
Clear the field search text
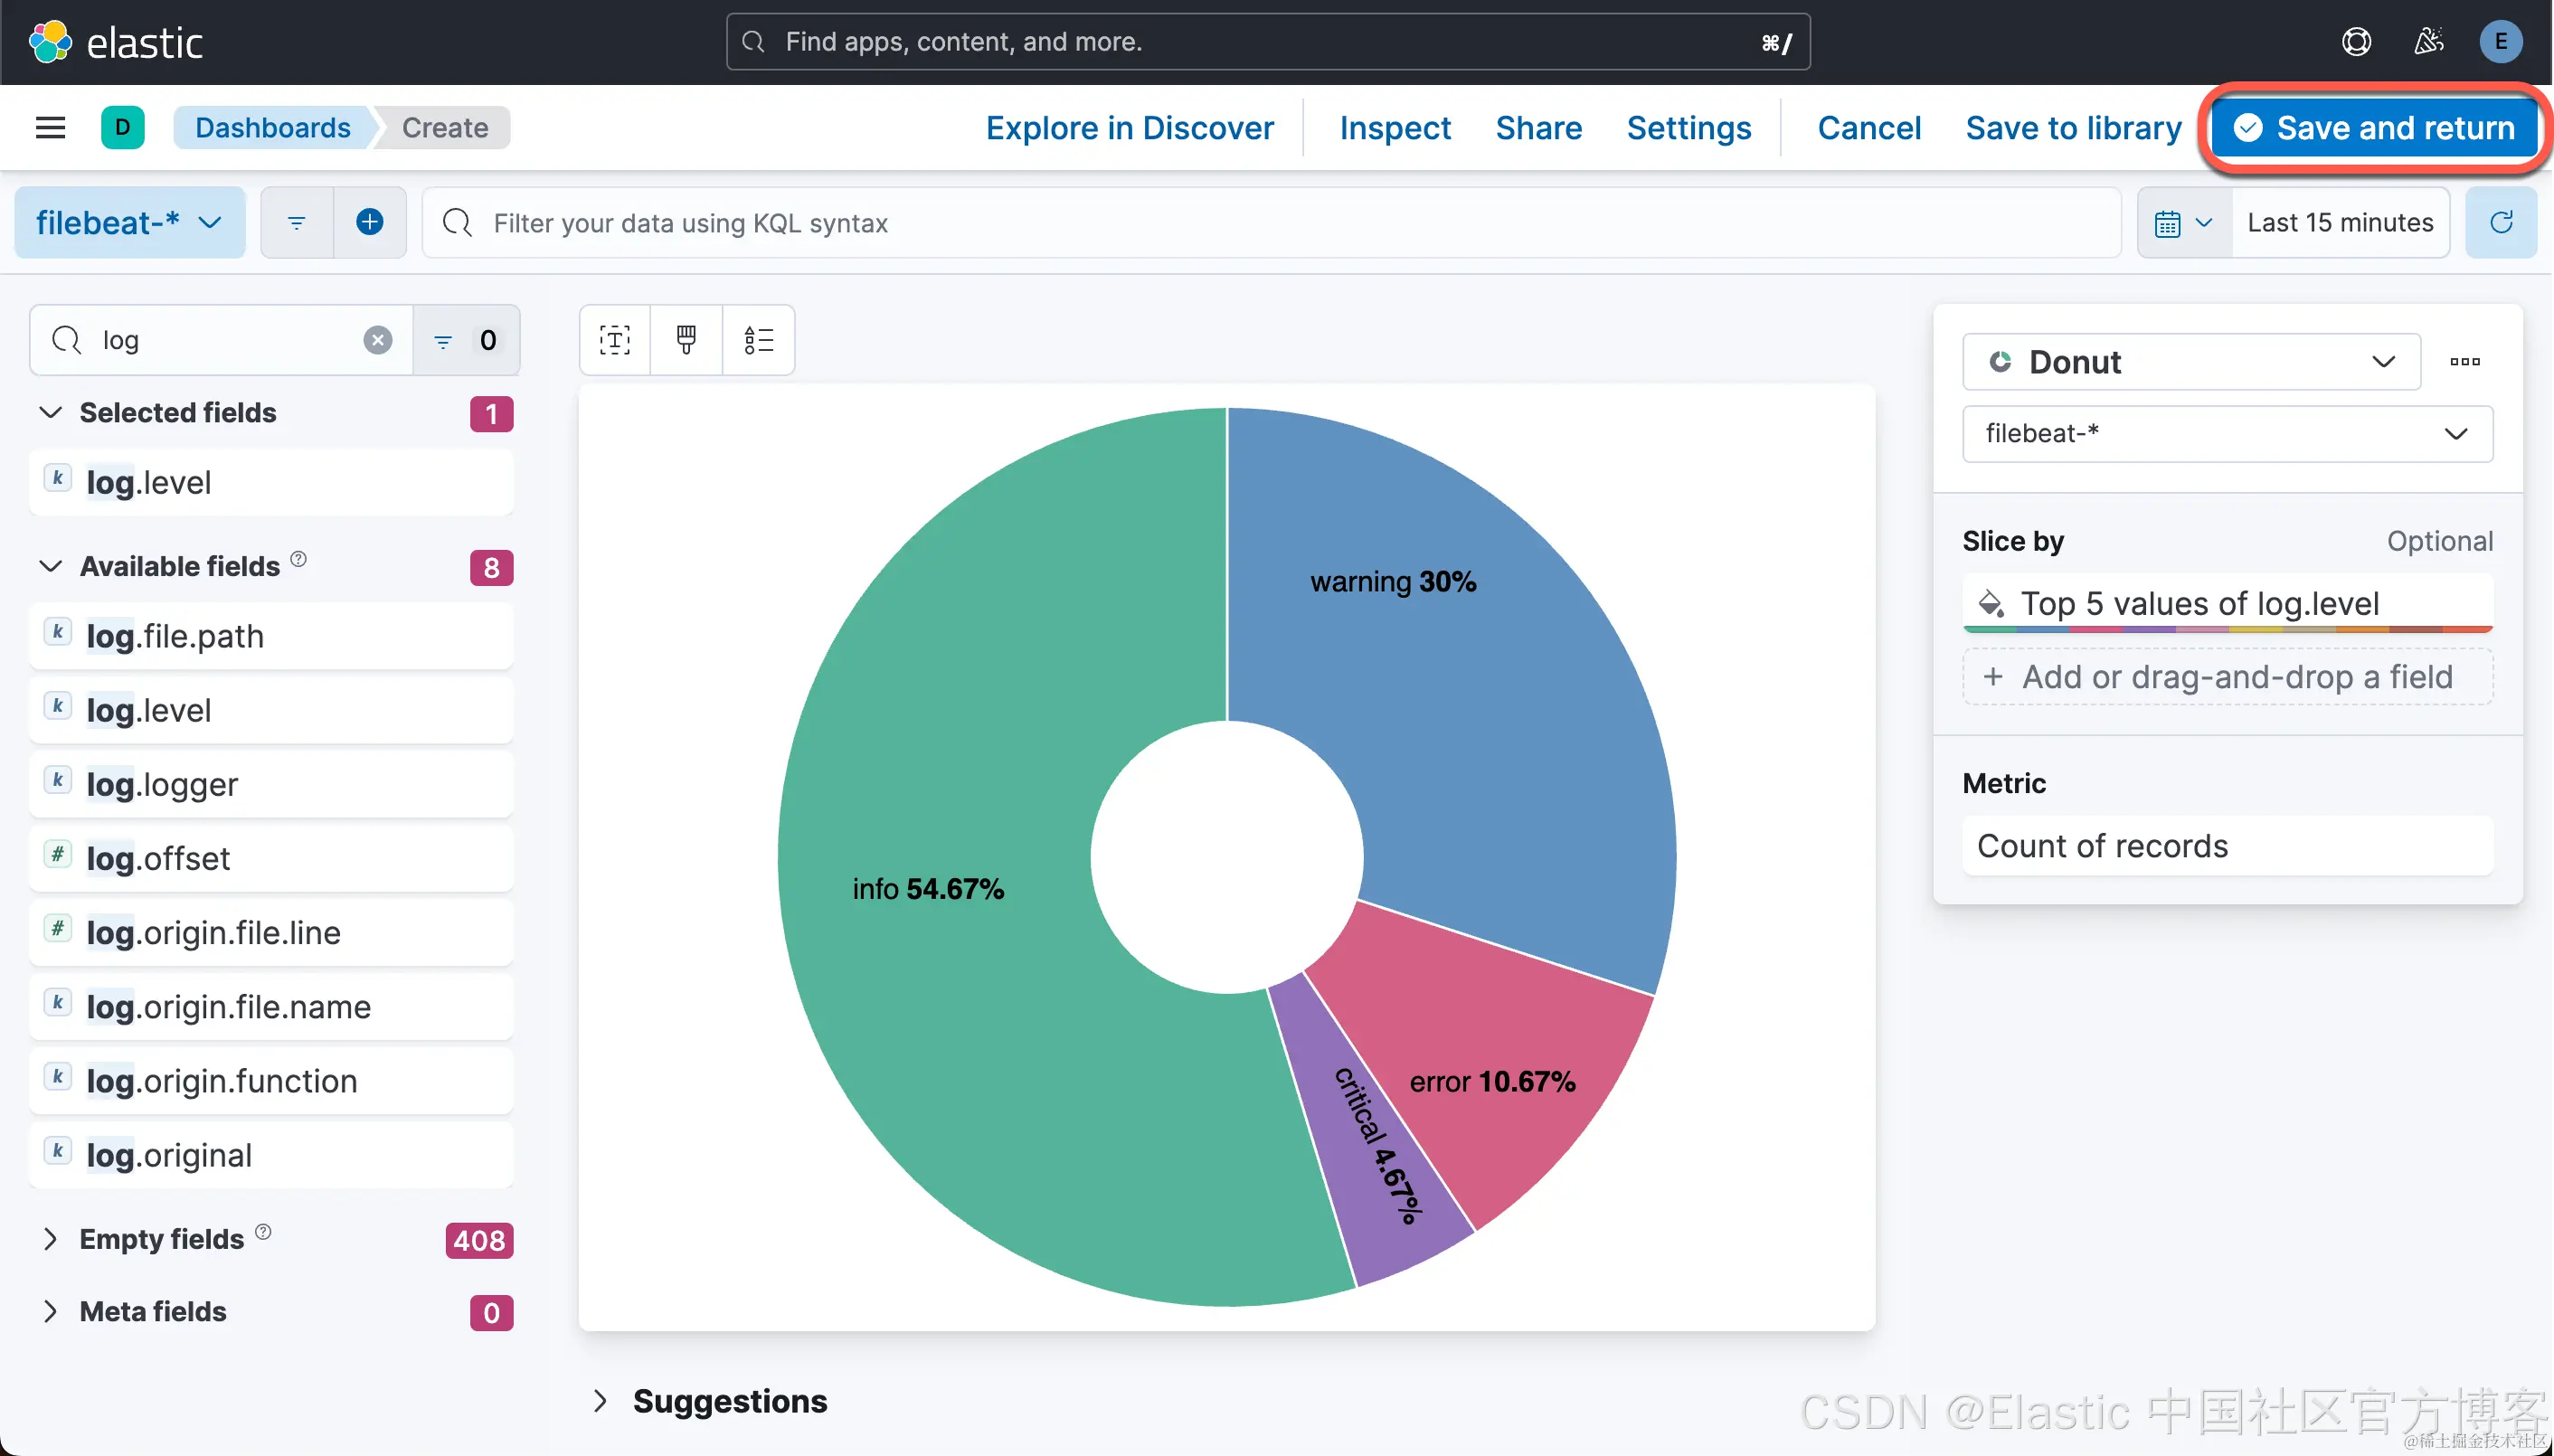377,341
